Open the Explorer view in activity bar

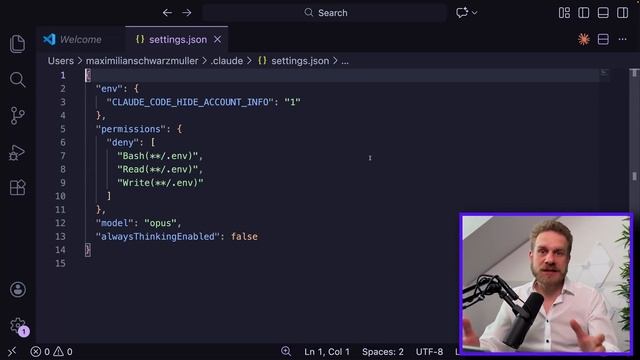(x=18, y=44)
